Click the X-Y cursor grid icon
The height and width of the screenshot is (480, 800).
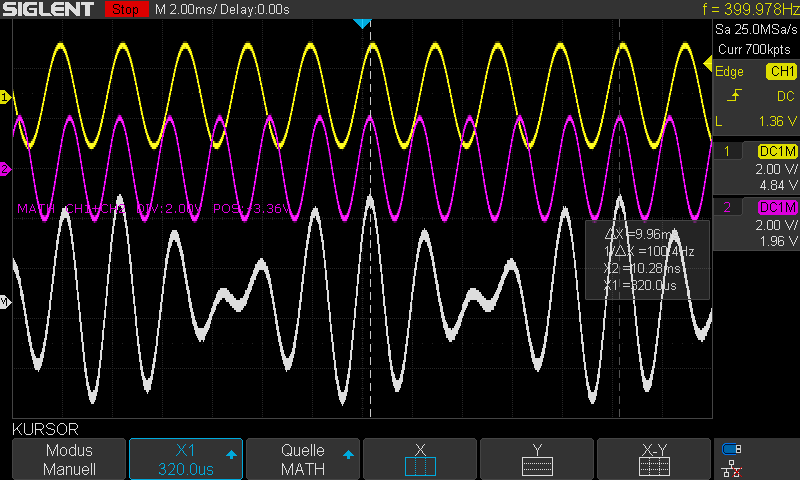[x=654, y=466]
